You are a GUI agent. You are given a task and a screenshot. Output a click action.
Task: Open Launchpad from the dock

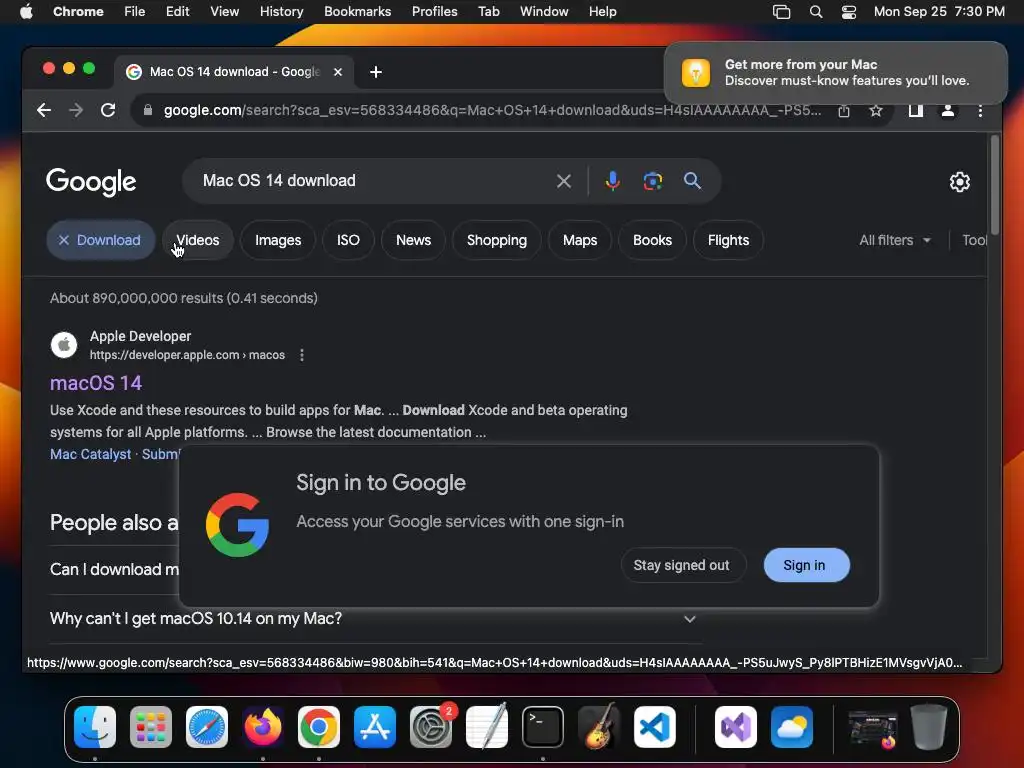[151, 727]
